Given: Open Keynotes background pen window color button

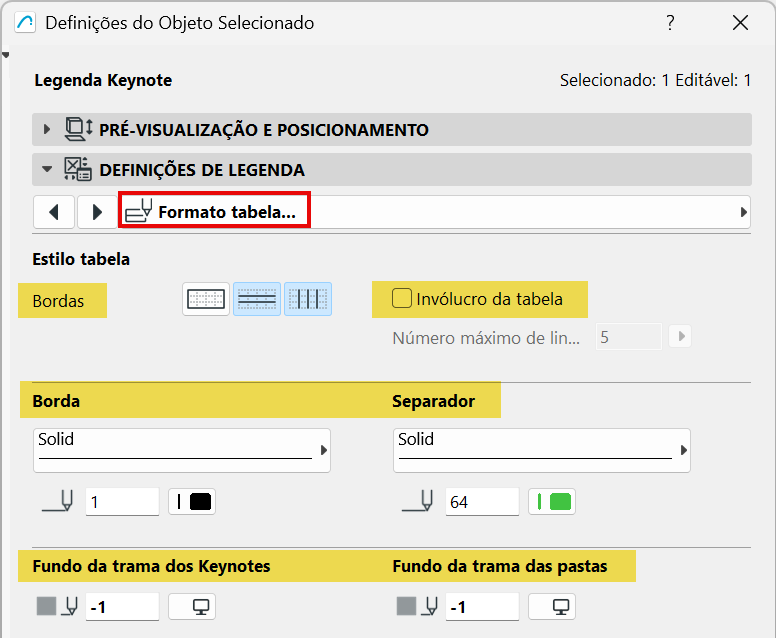Looking at the screenshot, I should [x=192, y=606].
